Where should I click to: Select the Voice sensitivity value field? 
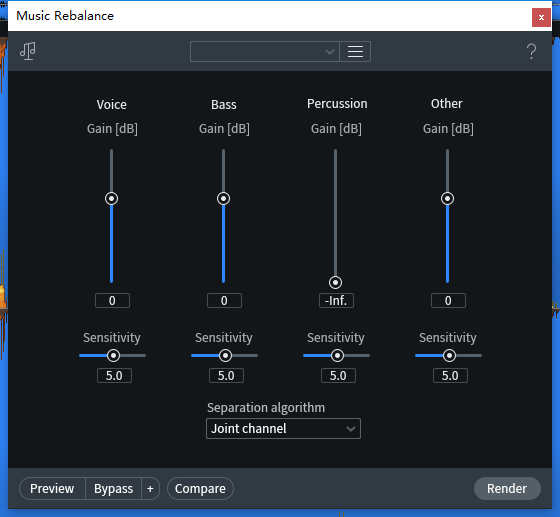(114, 376)
